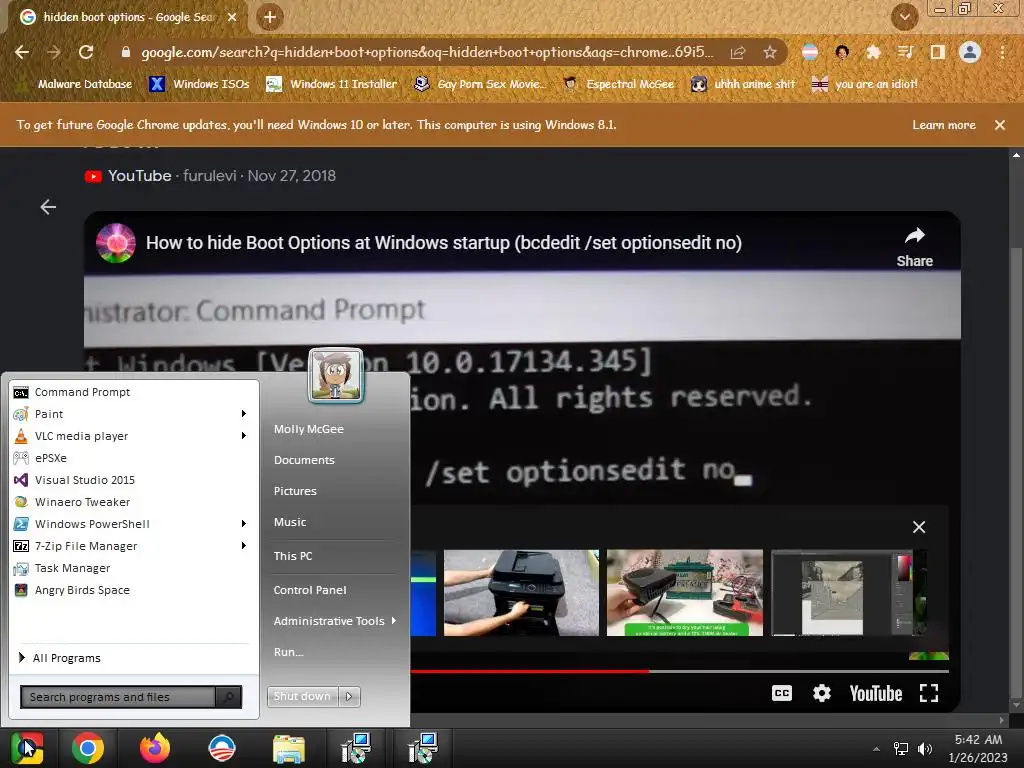The height and width of the screenshot is (768, 1024).
Task: Open This PC from Start menu
Action: point(293,556)
